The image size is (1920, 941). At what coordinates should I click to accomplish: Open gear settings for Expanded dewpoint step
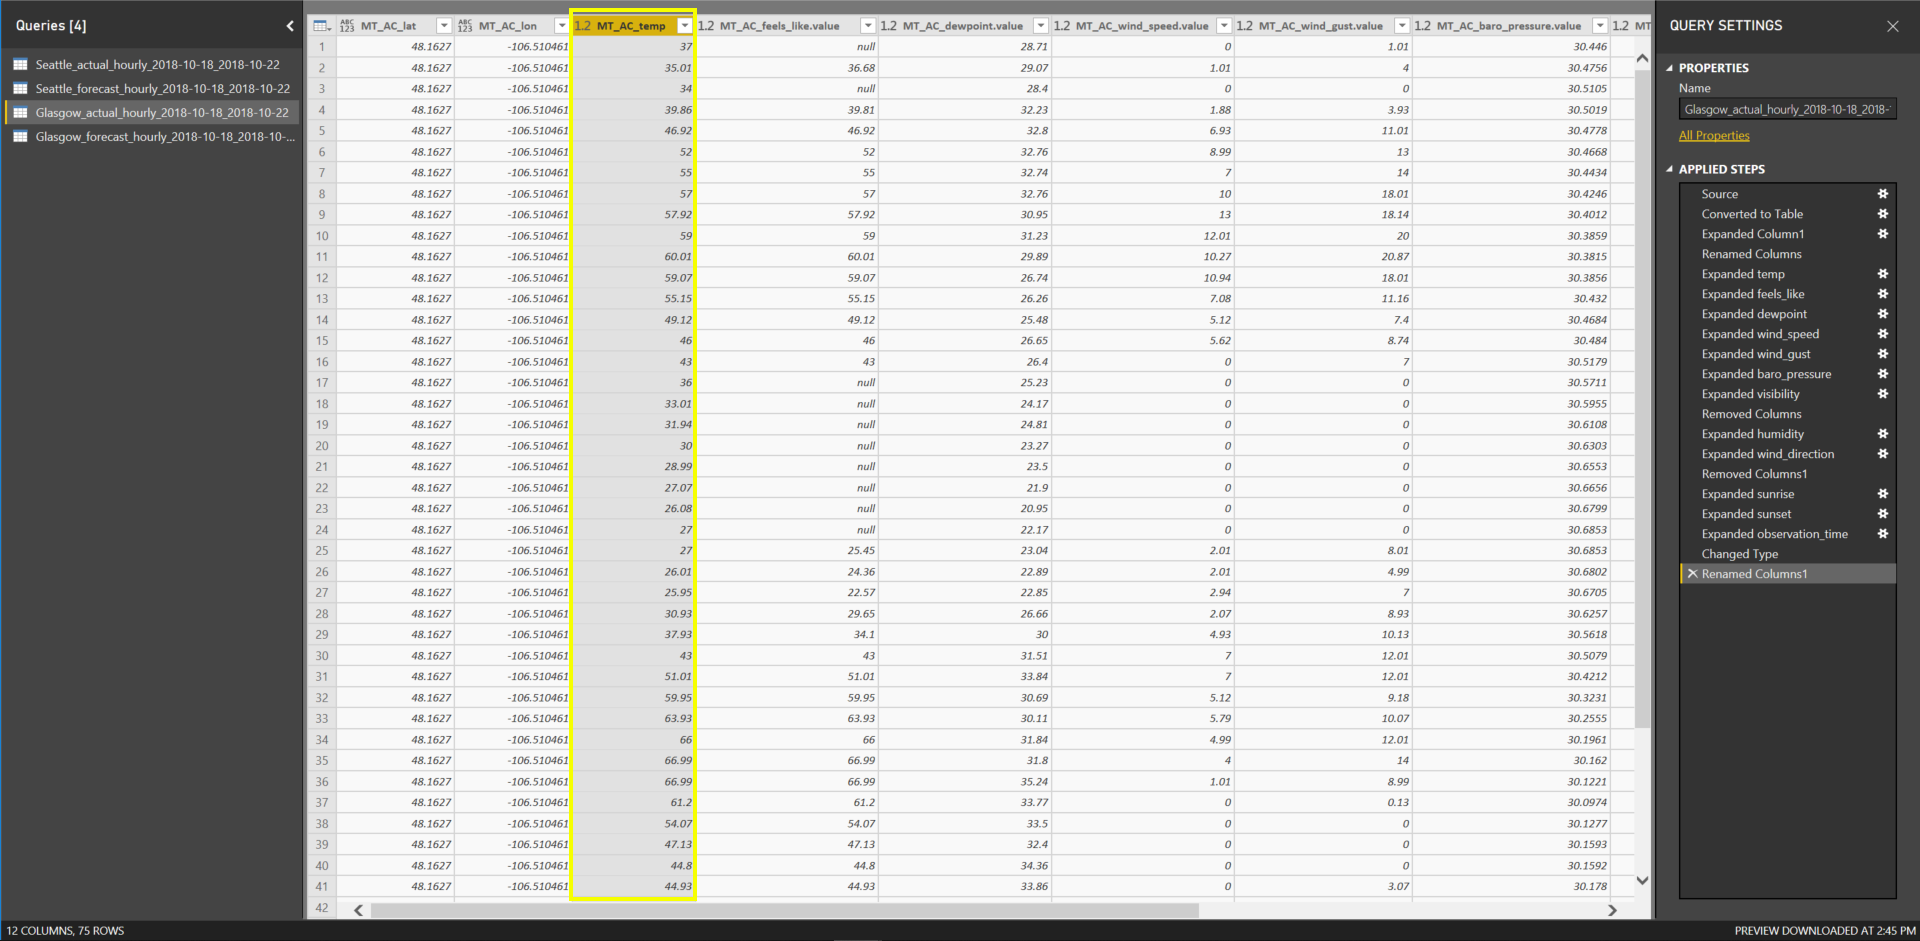click(x=1882, y=314)
